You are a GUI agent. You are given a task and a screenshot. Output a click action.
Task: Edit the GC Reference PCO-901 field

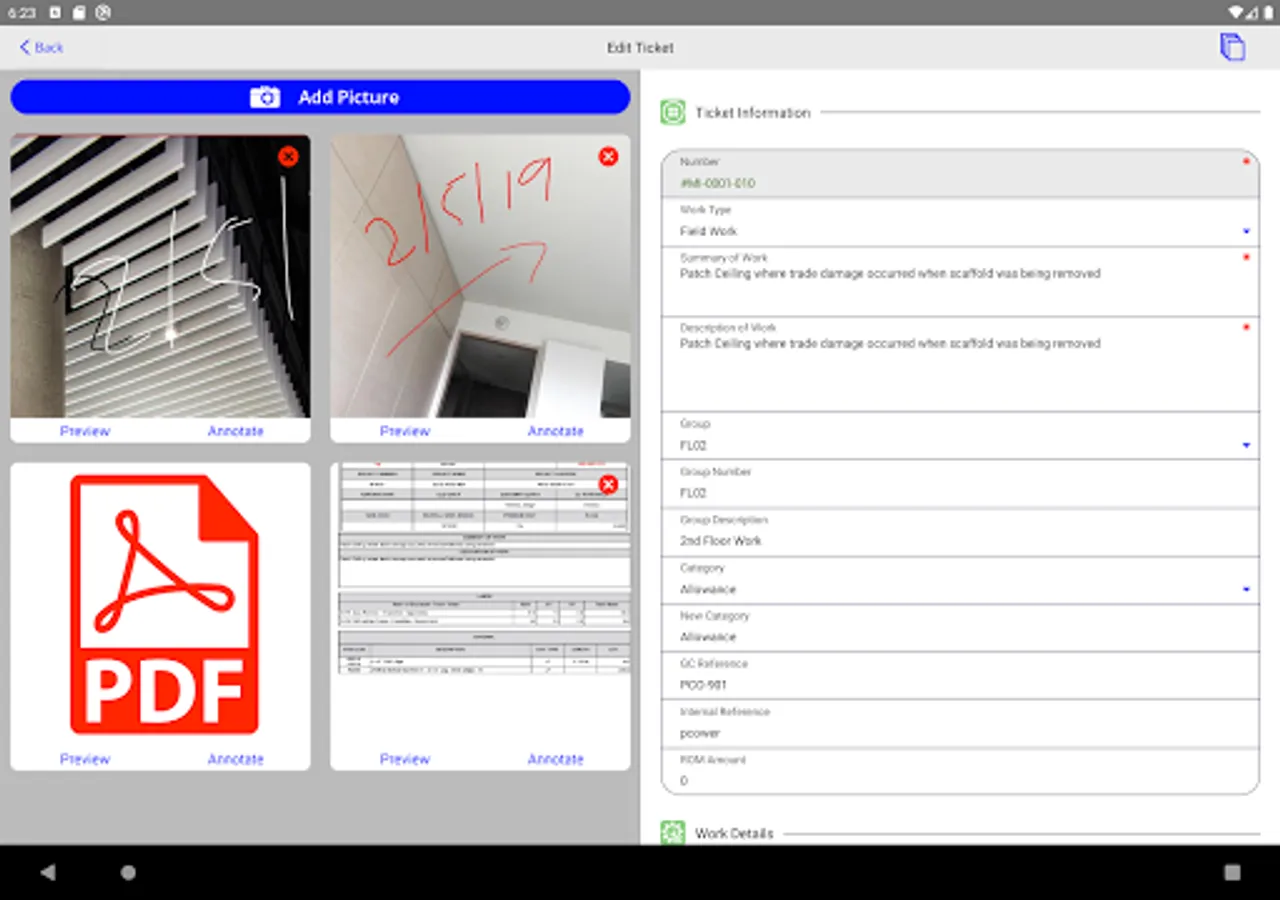(960, 675)
